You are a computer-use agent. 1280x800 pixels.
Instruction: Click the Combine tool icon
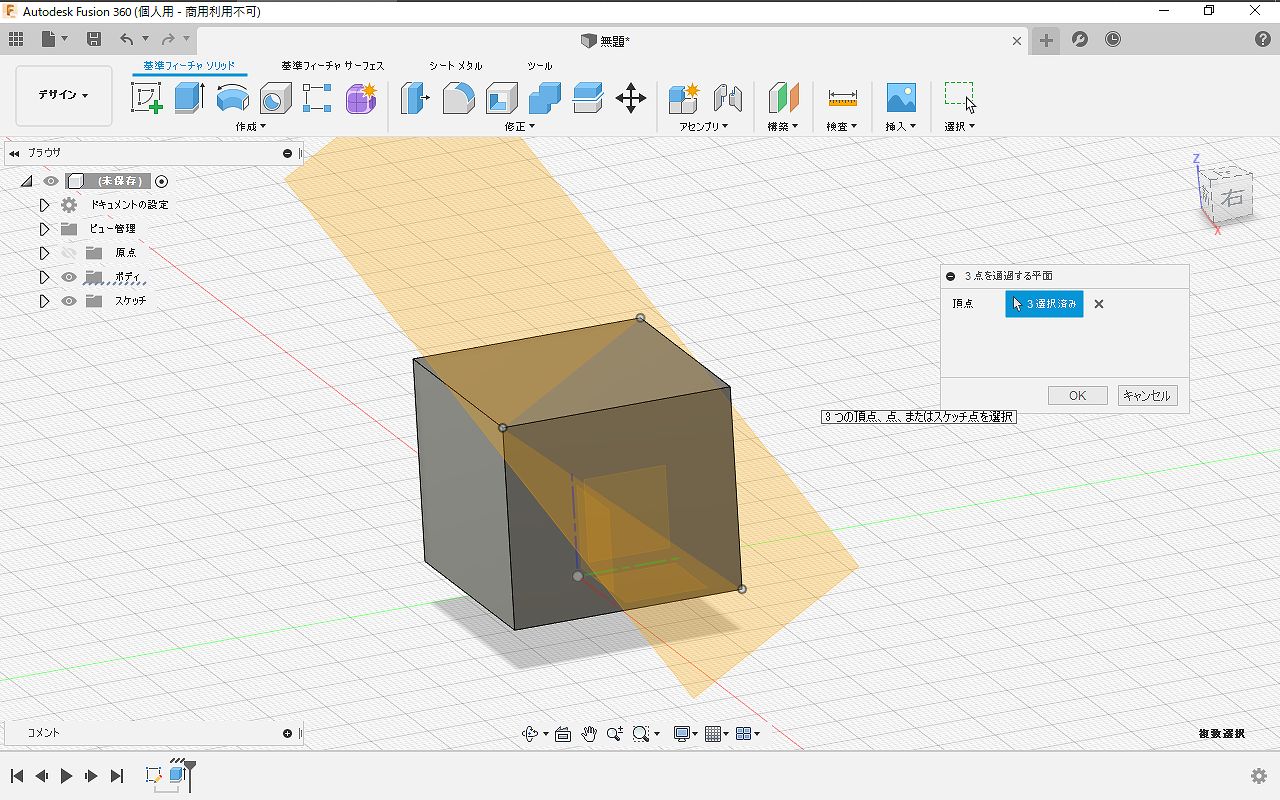click(544, 98)
